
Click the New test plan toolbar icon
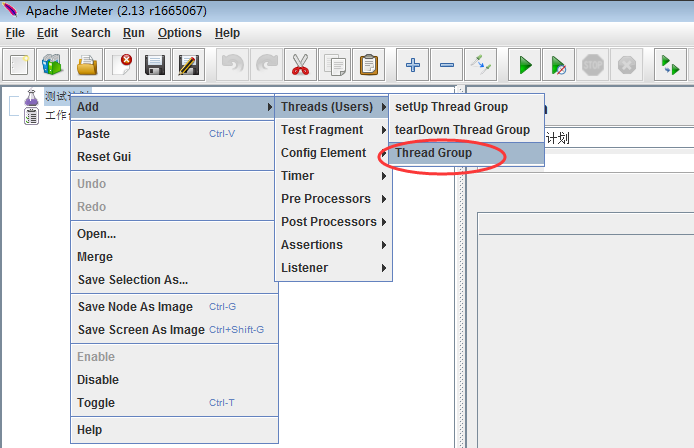[x=19, y=65]
